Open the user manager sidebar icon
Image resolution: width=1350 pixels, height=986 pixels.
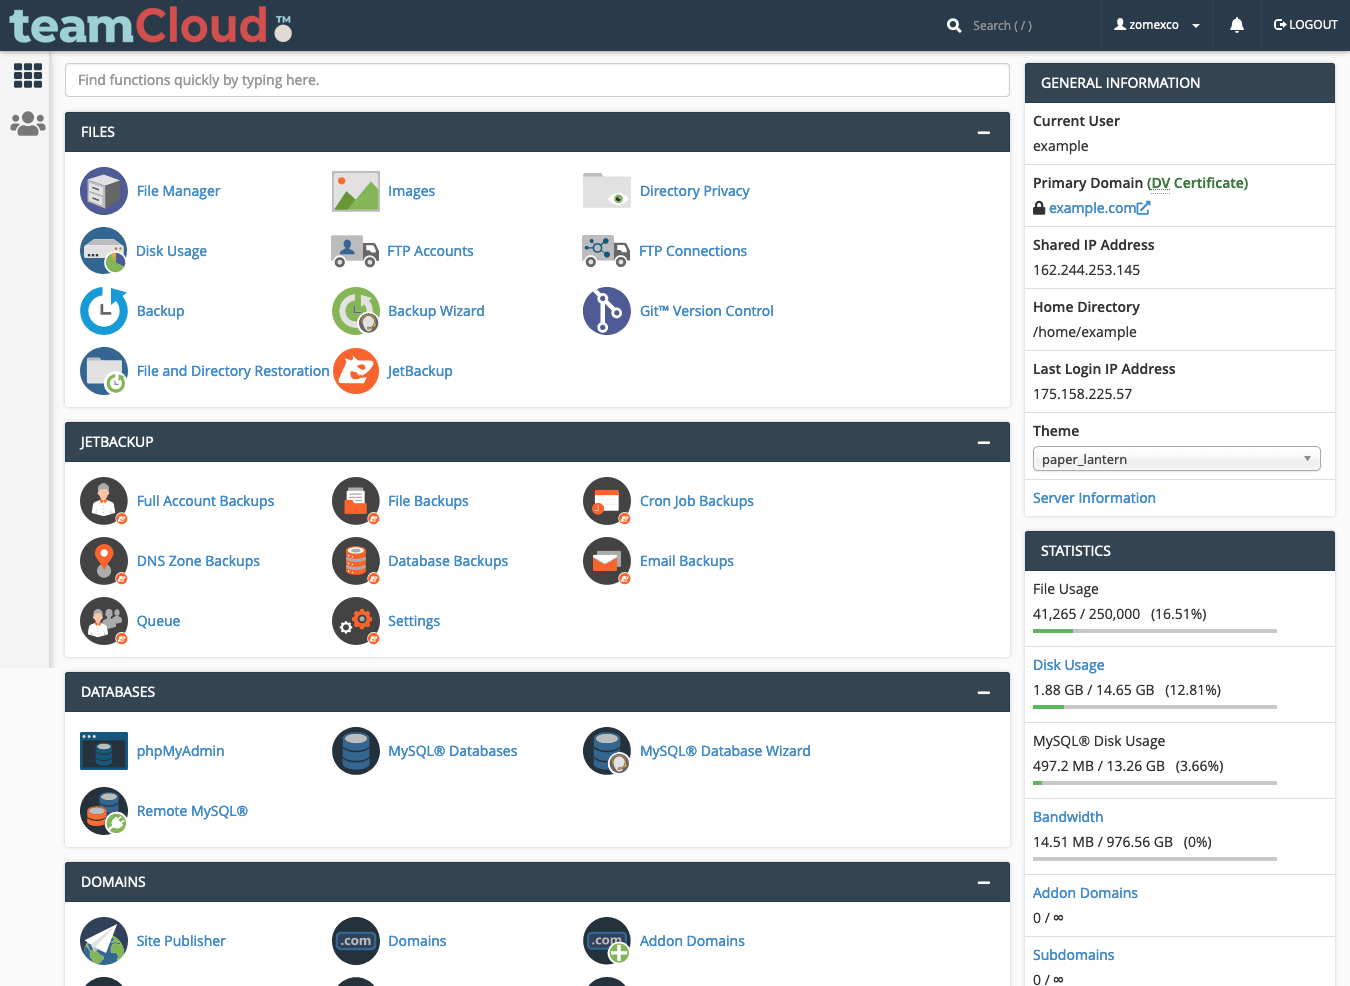pos(28,124)
